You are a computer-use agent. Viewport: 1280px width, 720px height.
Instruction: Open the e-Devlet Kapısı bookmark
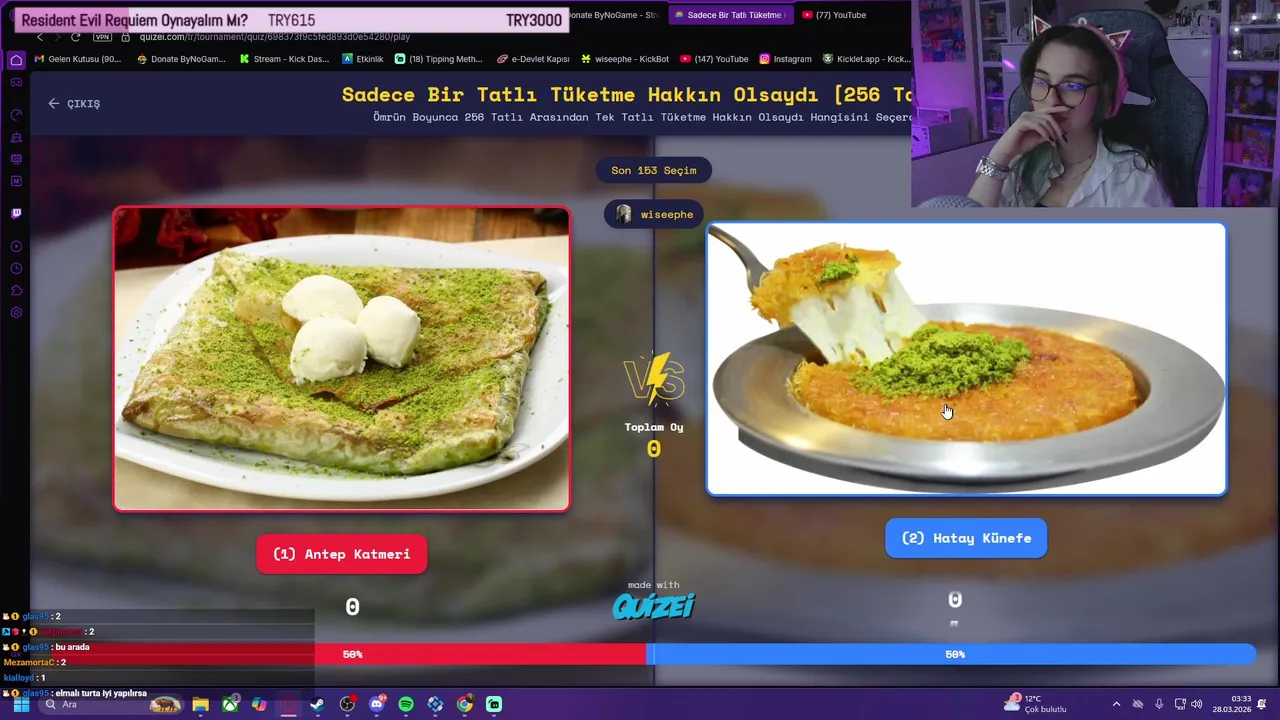(533, 59)
